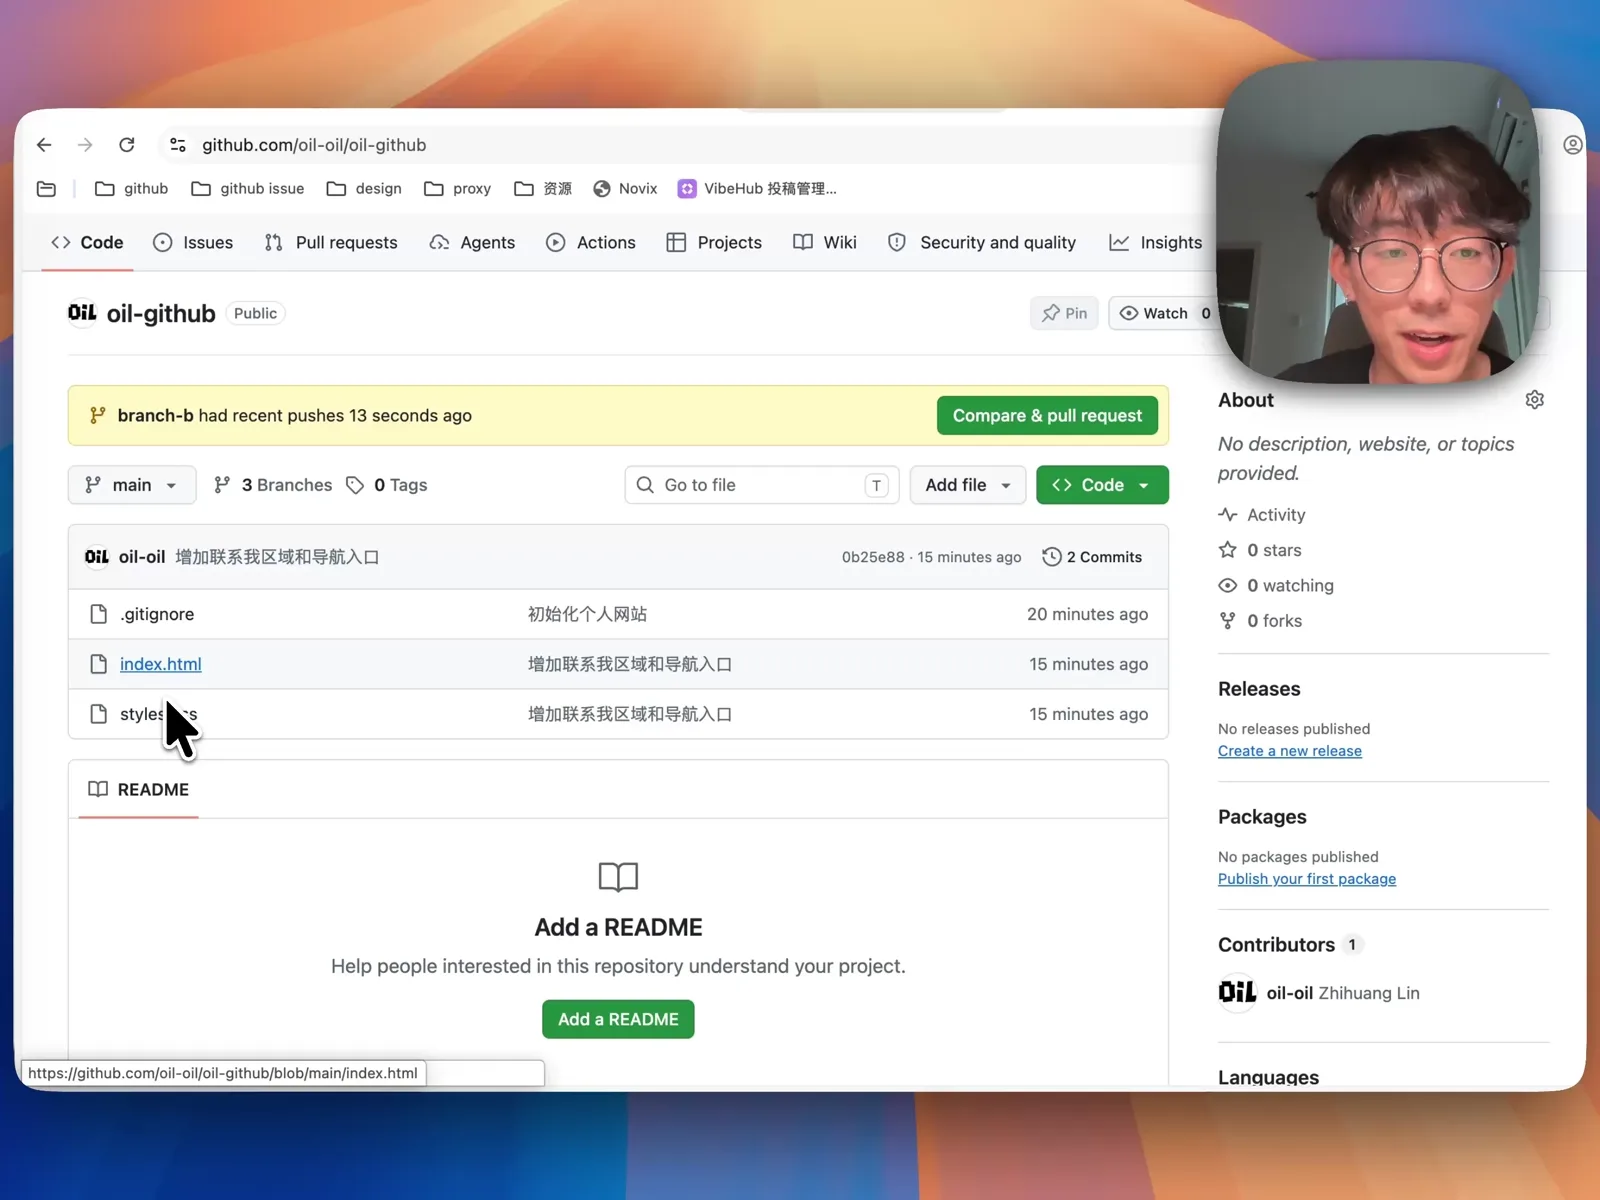Click the Go to file search field

pos(762,485)
